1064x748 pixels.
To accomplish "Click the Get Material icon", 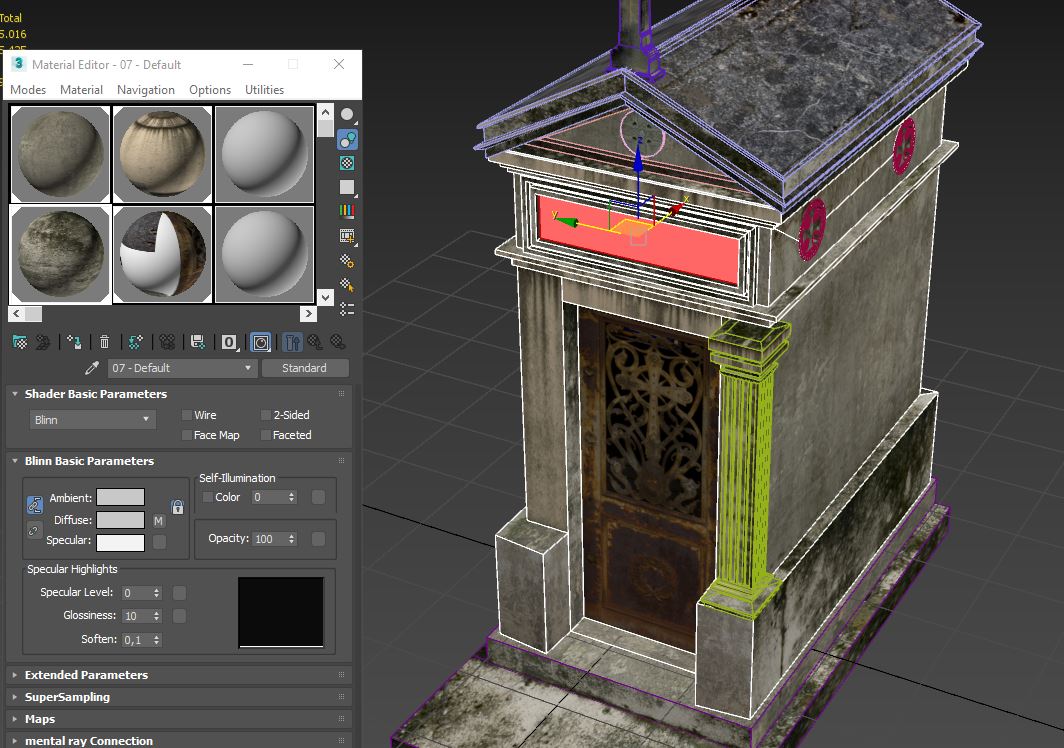I will tap(19, 342).
